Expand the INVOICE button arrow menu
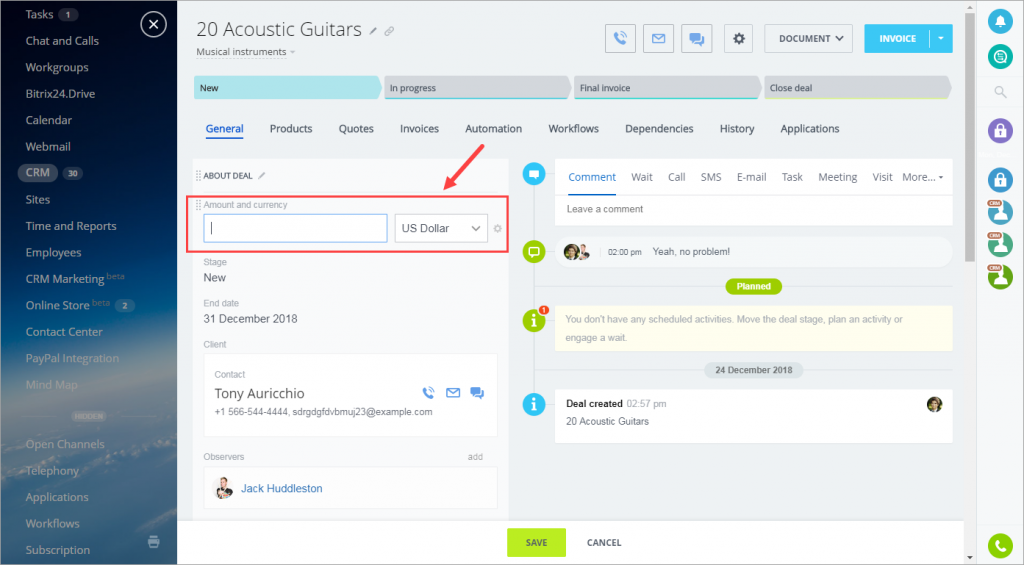 click(x=941, y=39)
